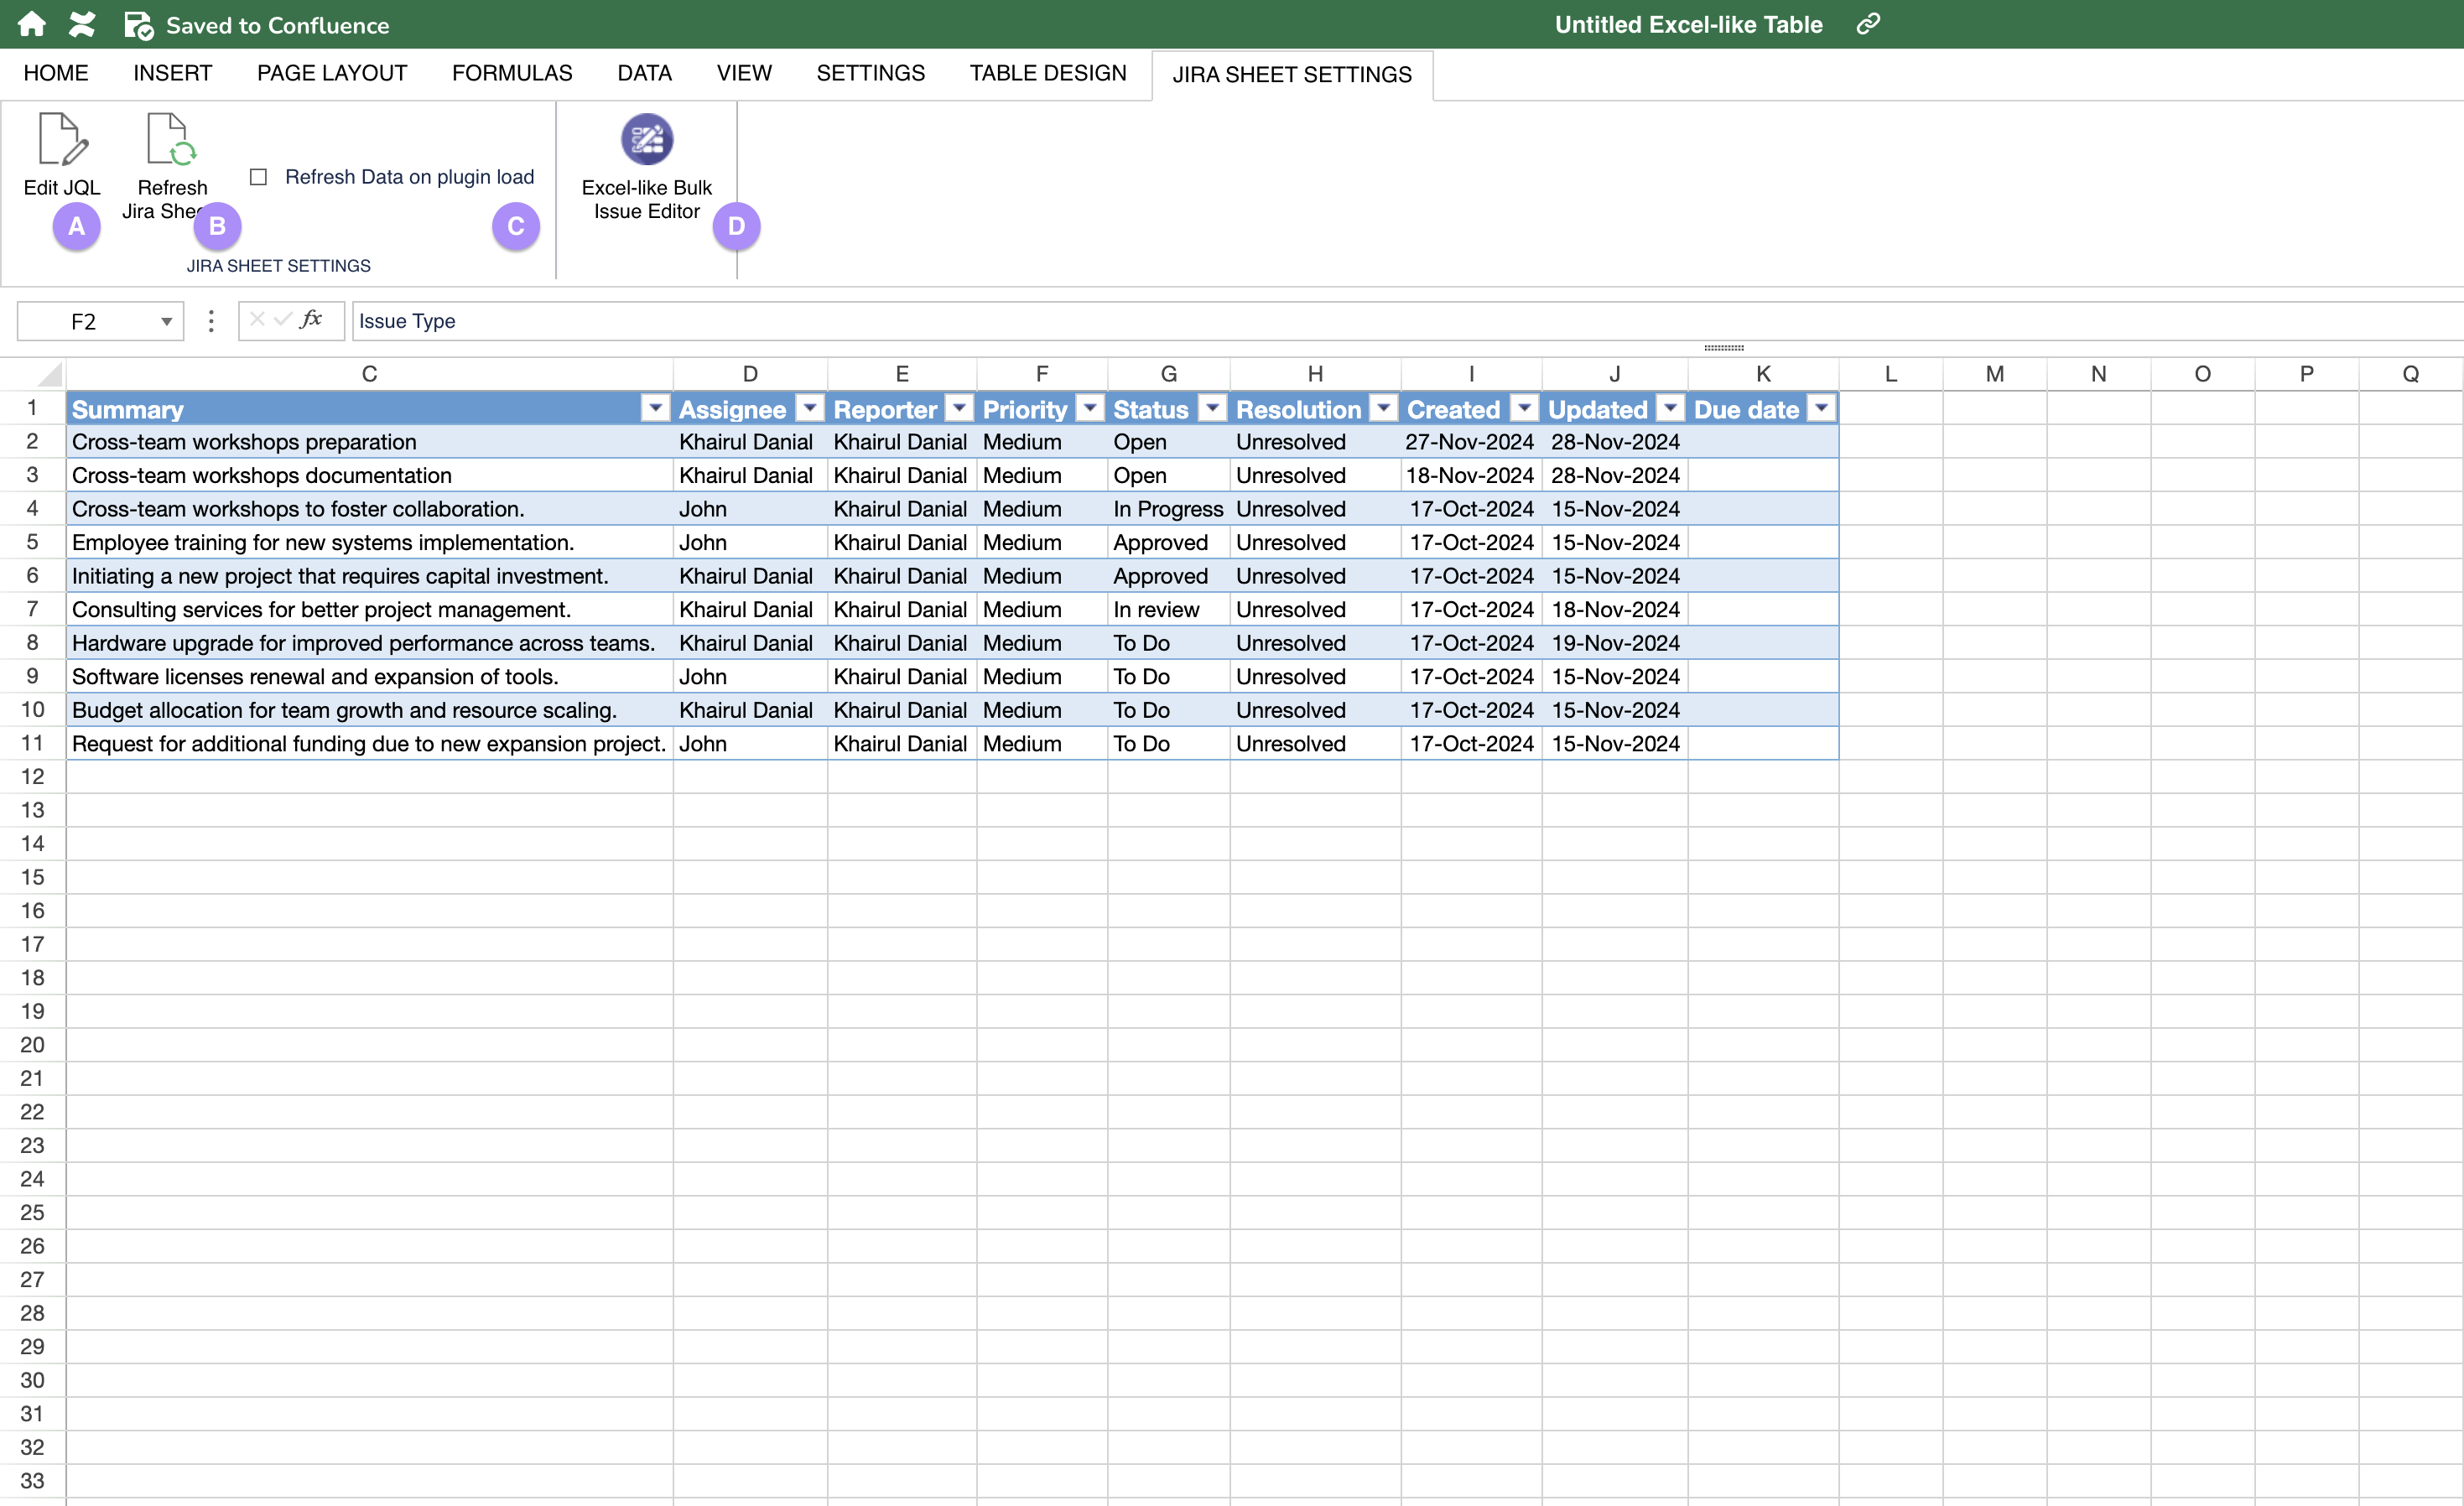The height and width of the screenshot is (1506, 2464).
Task: Enable Refresh Data on plugin load checkbox
Action: pyautogui.click(x=258, y=177)
